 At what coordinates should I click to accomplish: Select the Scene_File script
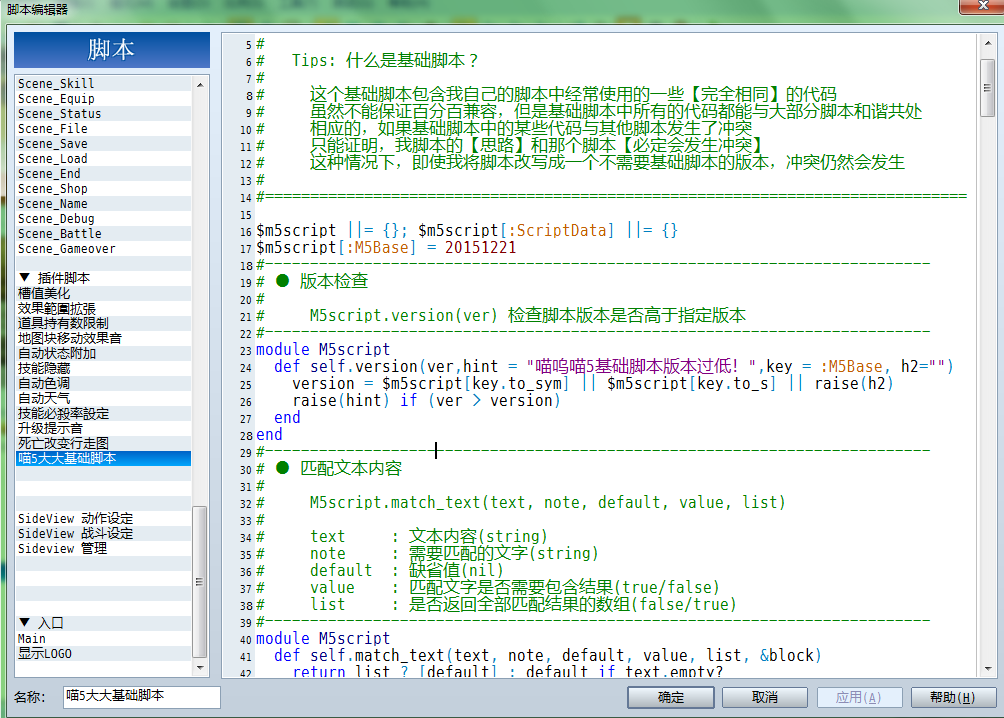click(103, 129)
